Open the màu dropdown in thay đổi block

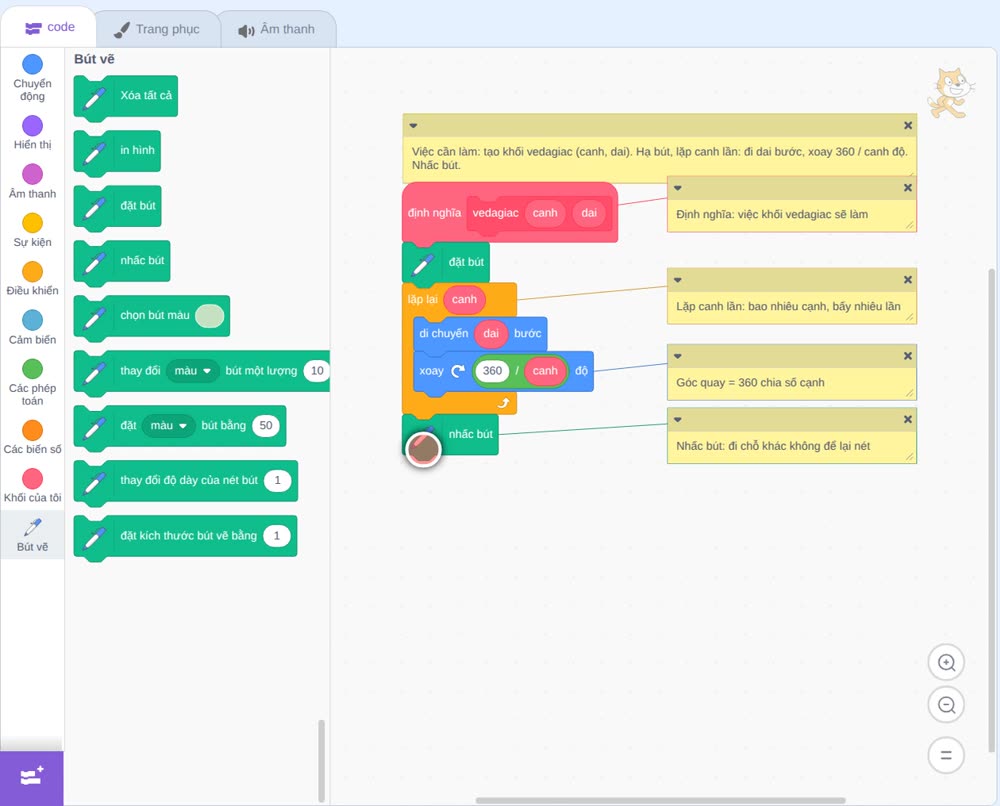click(193, 371)
